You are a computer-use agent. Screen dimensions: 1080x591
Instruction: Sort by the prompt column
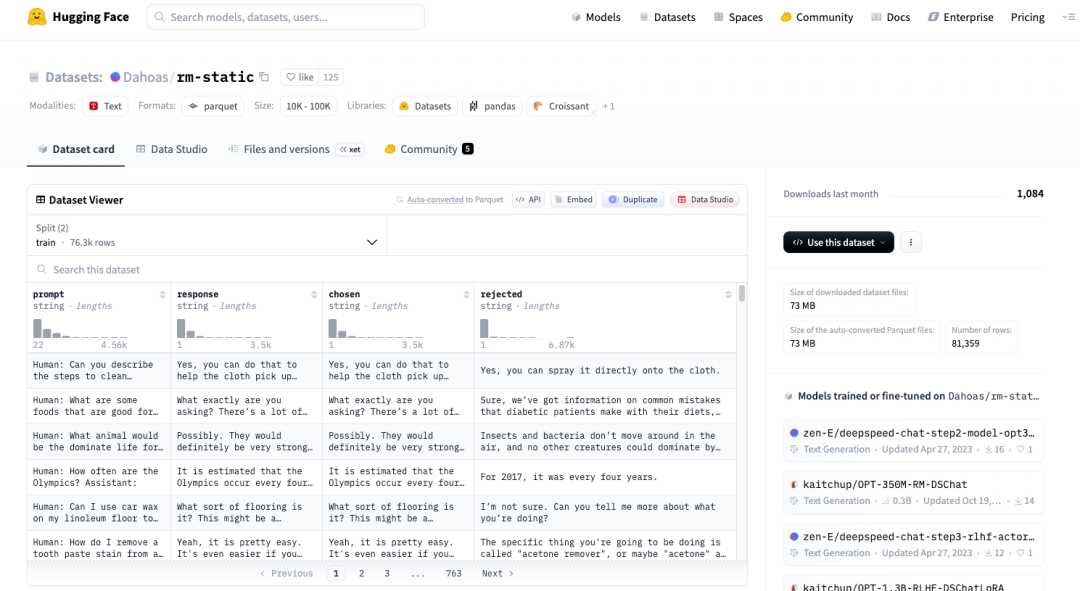click(163, 295)
